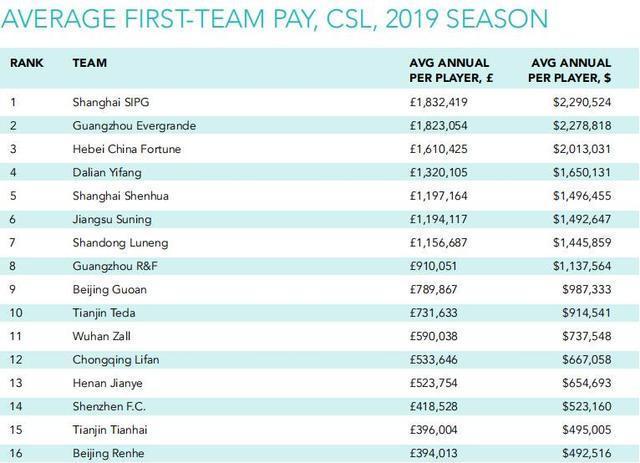Click the RANK column header

coord(26,62)
